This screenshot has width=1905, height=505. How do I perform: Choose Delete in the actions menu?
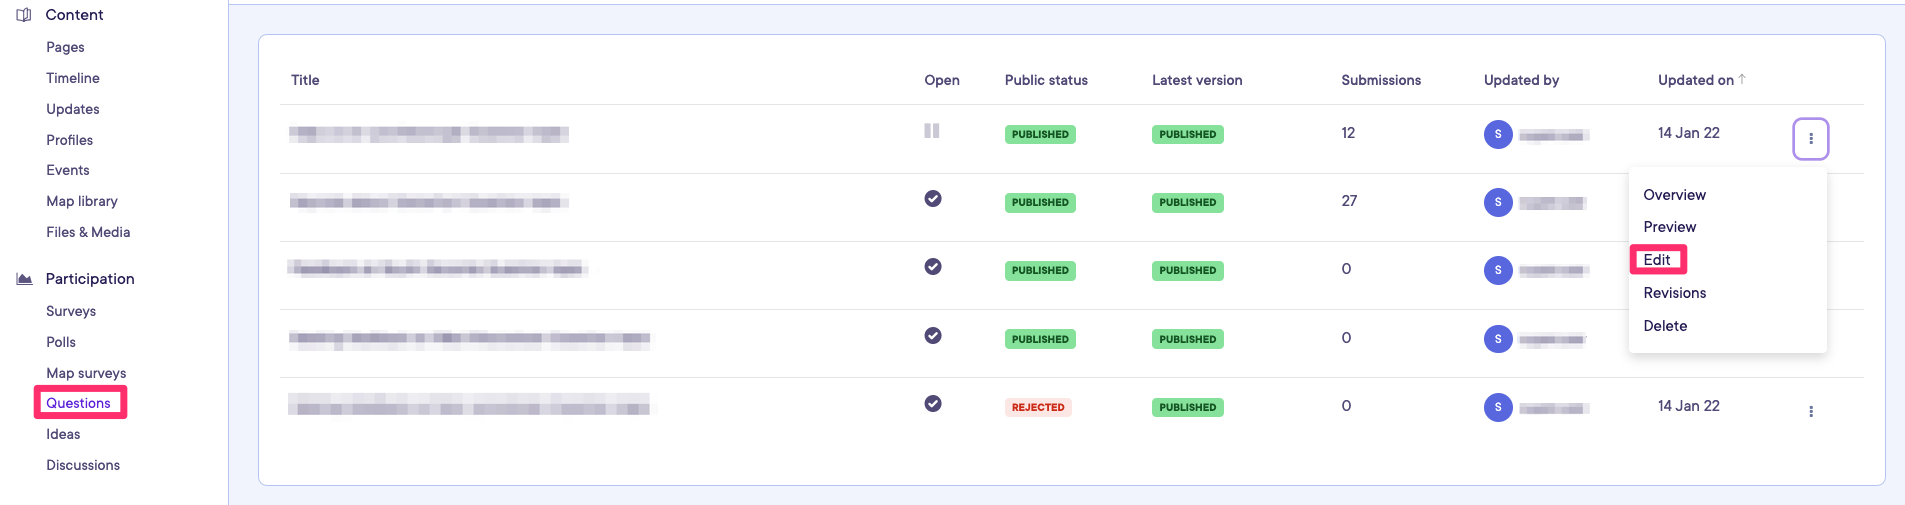point(1665,326)
